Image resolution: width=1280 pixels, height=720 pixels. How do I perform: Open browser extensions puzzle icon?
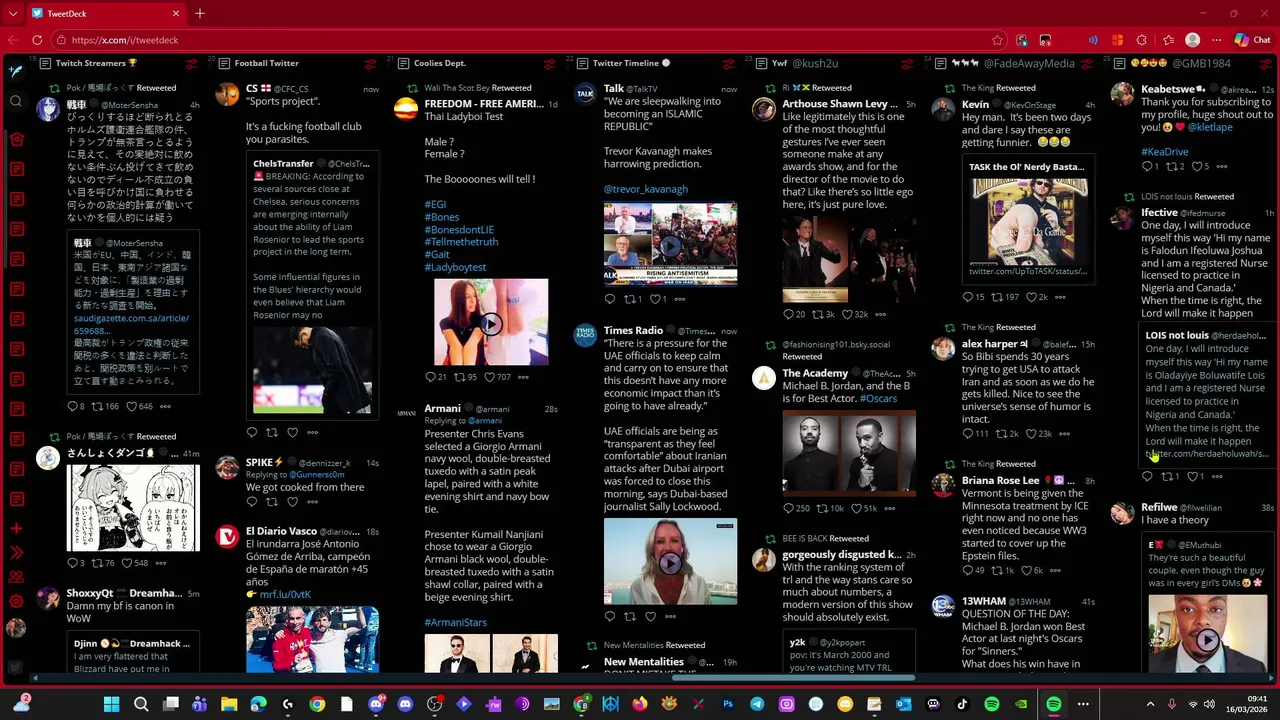click(1142, 40)
